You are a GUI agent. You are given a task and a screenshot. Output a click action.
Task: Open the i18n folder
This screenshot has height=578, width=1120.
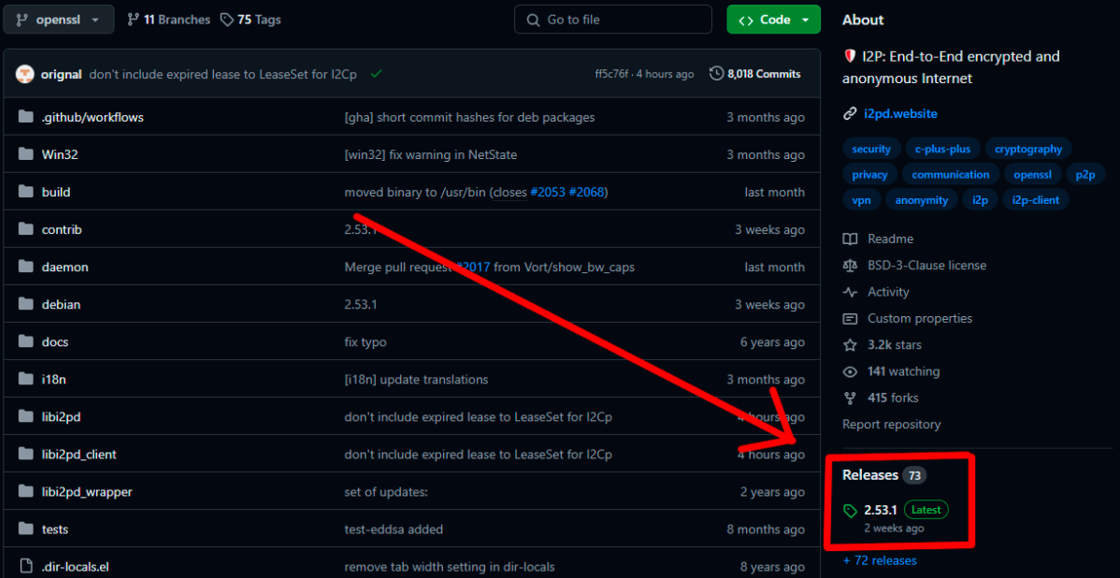(x=54, y=379)
